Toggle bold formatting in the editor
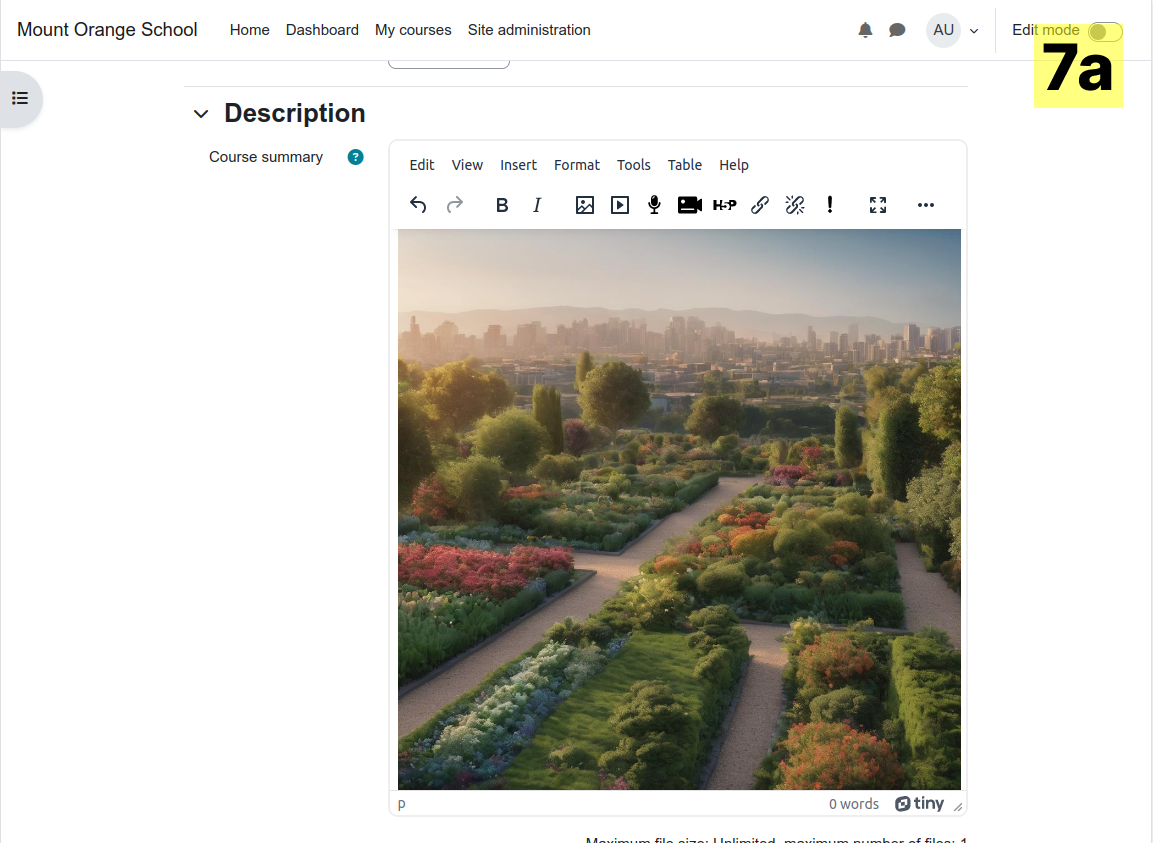Image resolution: width=1153 pixels, height=843 pixels. point(502,205)
